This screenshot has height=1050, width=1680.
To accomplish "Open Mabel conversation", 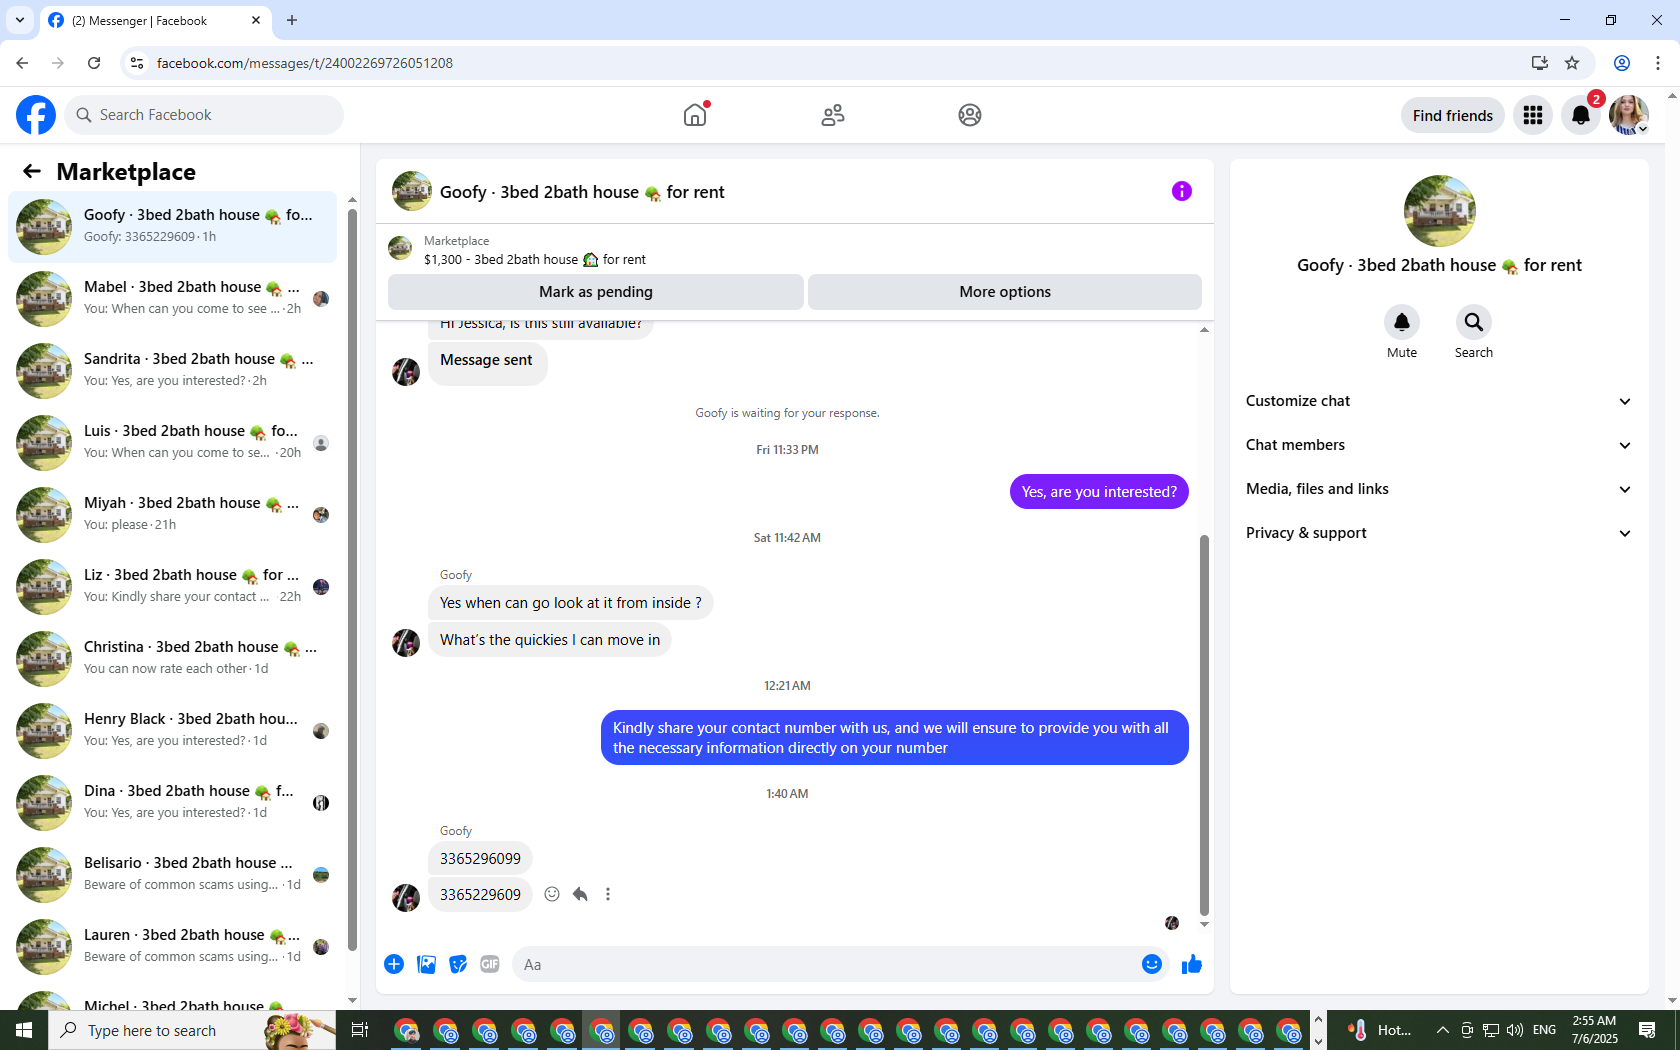I will 173,298.
